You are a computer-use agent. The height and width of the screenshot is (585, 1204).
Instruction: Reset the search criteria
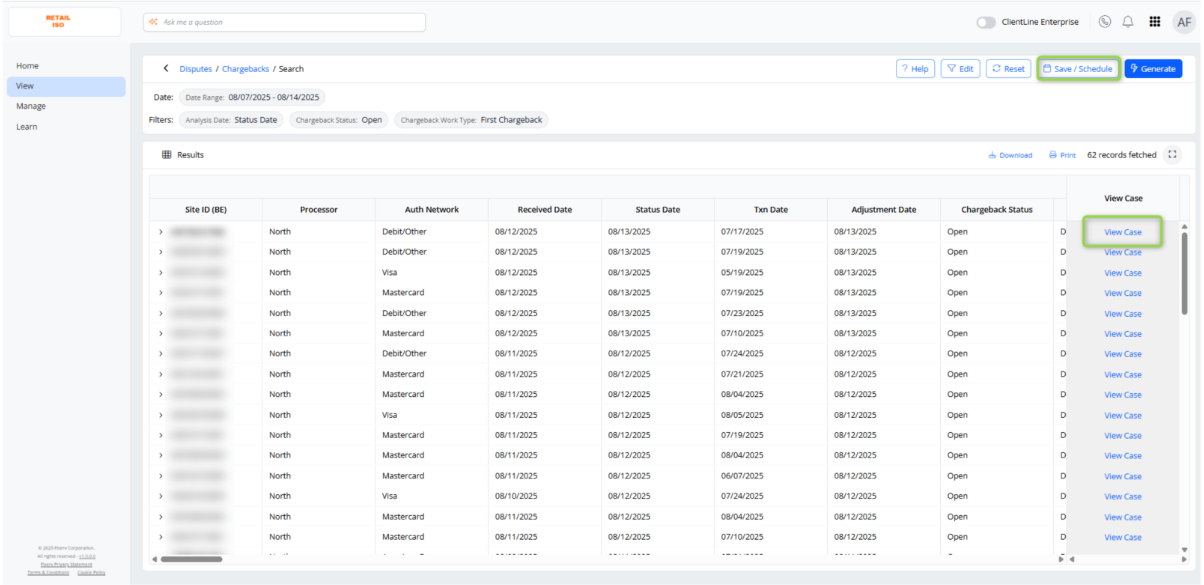click(x=1008, y=69)
